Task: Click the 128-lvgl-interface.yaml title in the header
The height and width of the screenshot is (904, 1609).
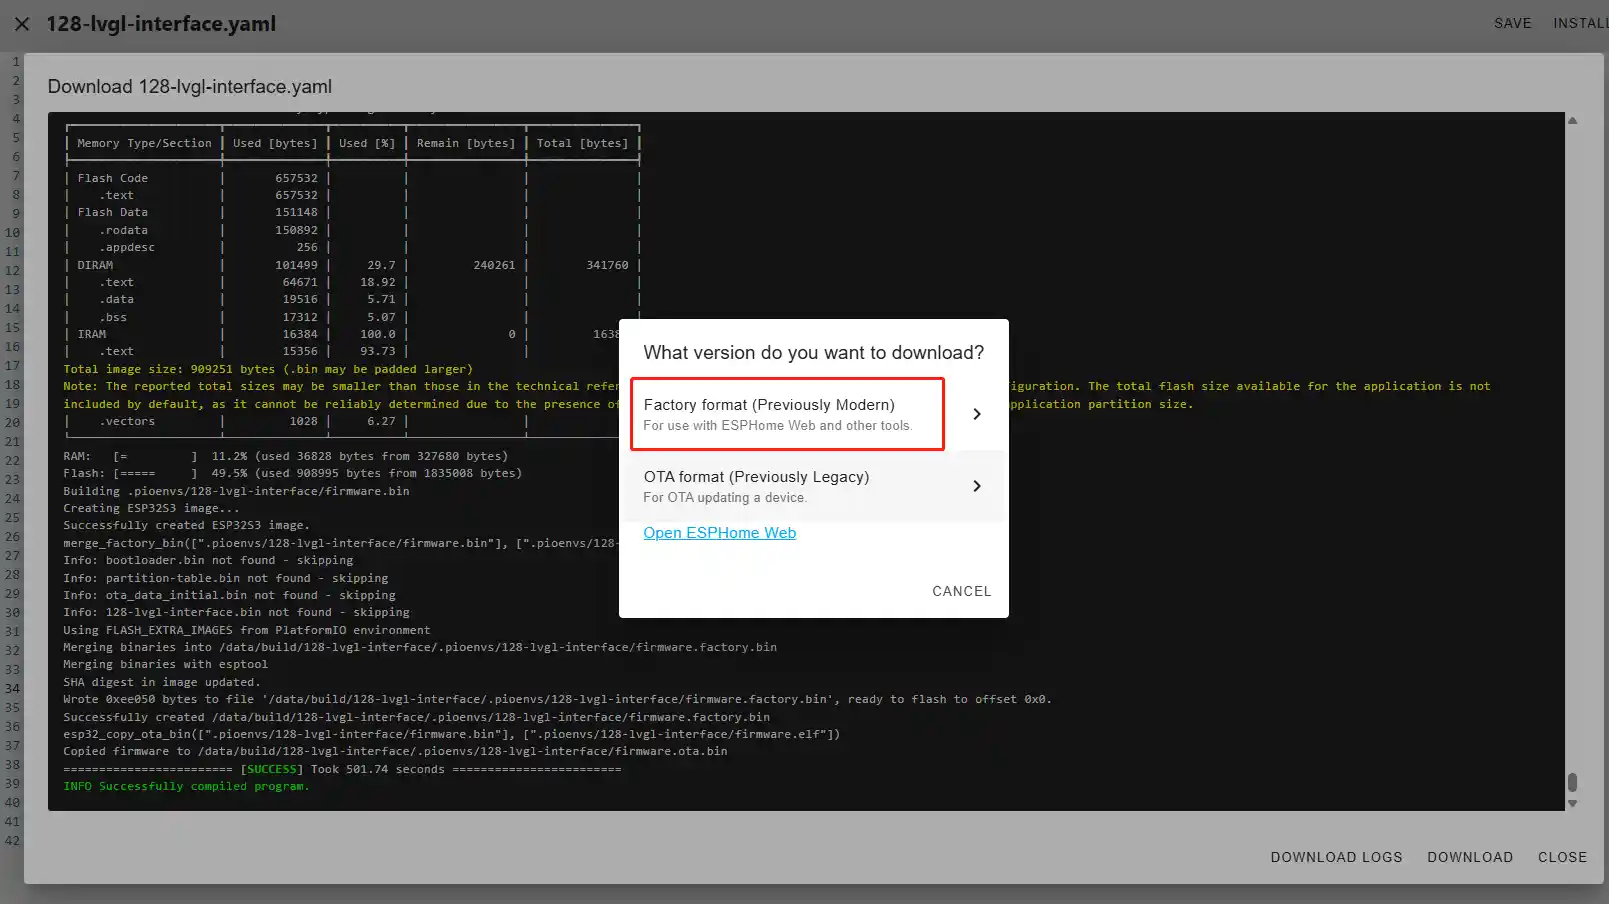Action: pyautogui.click(x=161, y=24)
